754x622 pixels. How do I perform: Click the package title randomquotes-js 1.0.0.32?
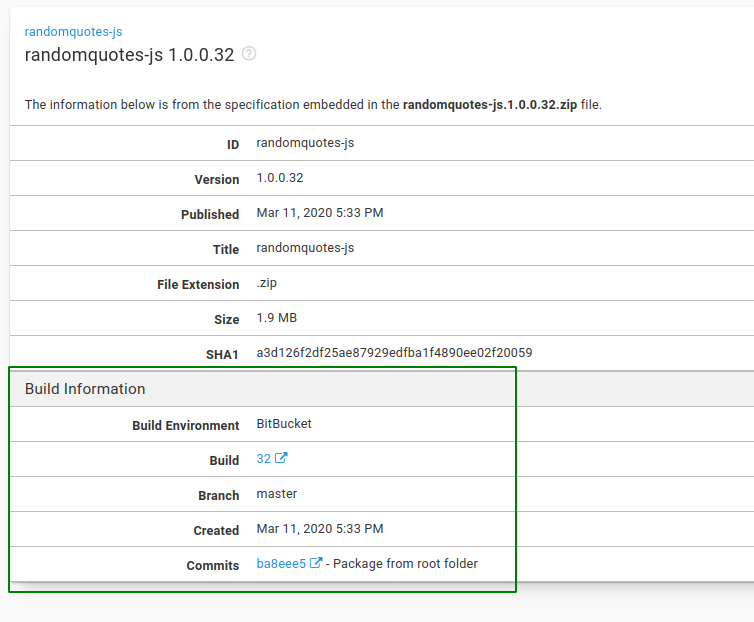[x=129, y=55]
